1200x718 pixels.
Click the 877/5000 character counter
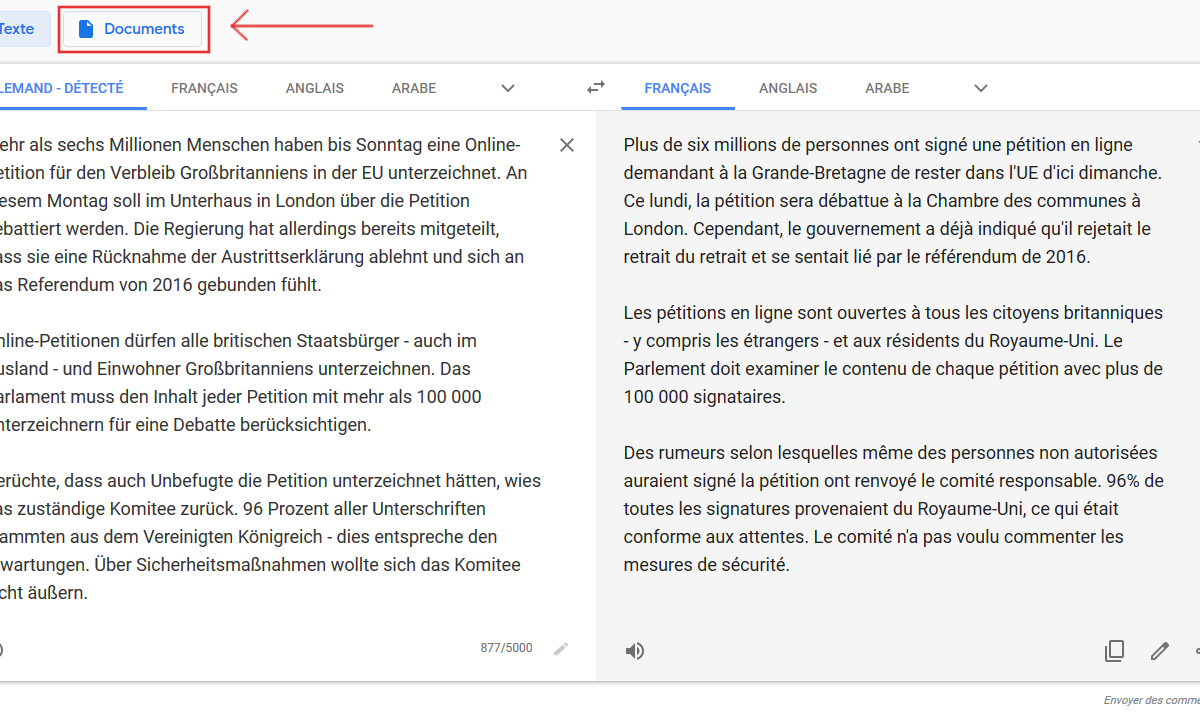pyautogui.click(x=506, y=648)
